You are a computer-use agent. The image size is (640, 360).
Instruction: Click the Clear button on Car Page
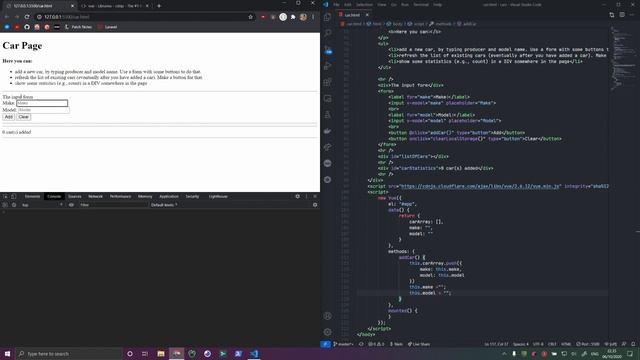click(x=24, y=117)
